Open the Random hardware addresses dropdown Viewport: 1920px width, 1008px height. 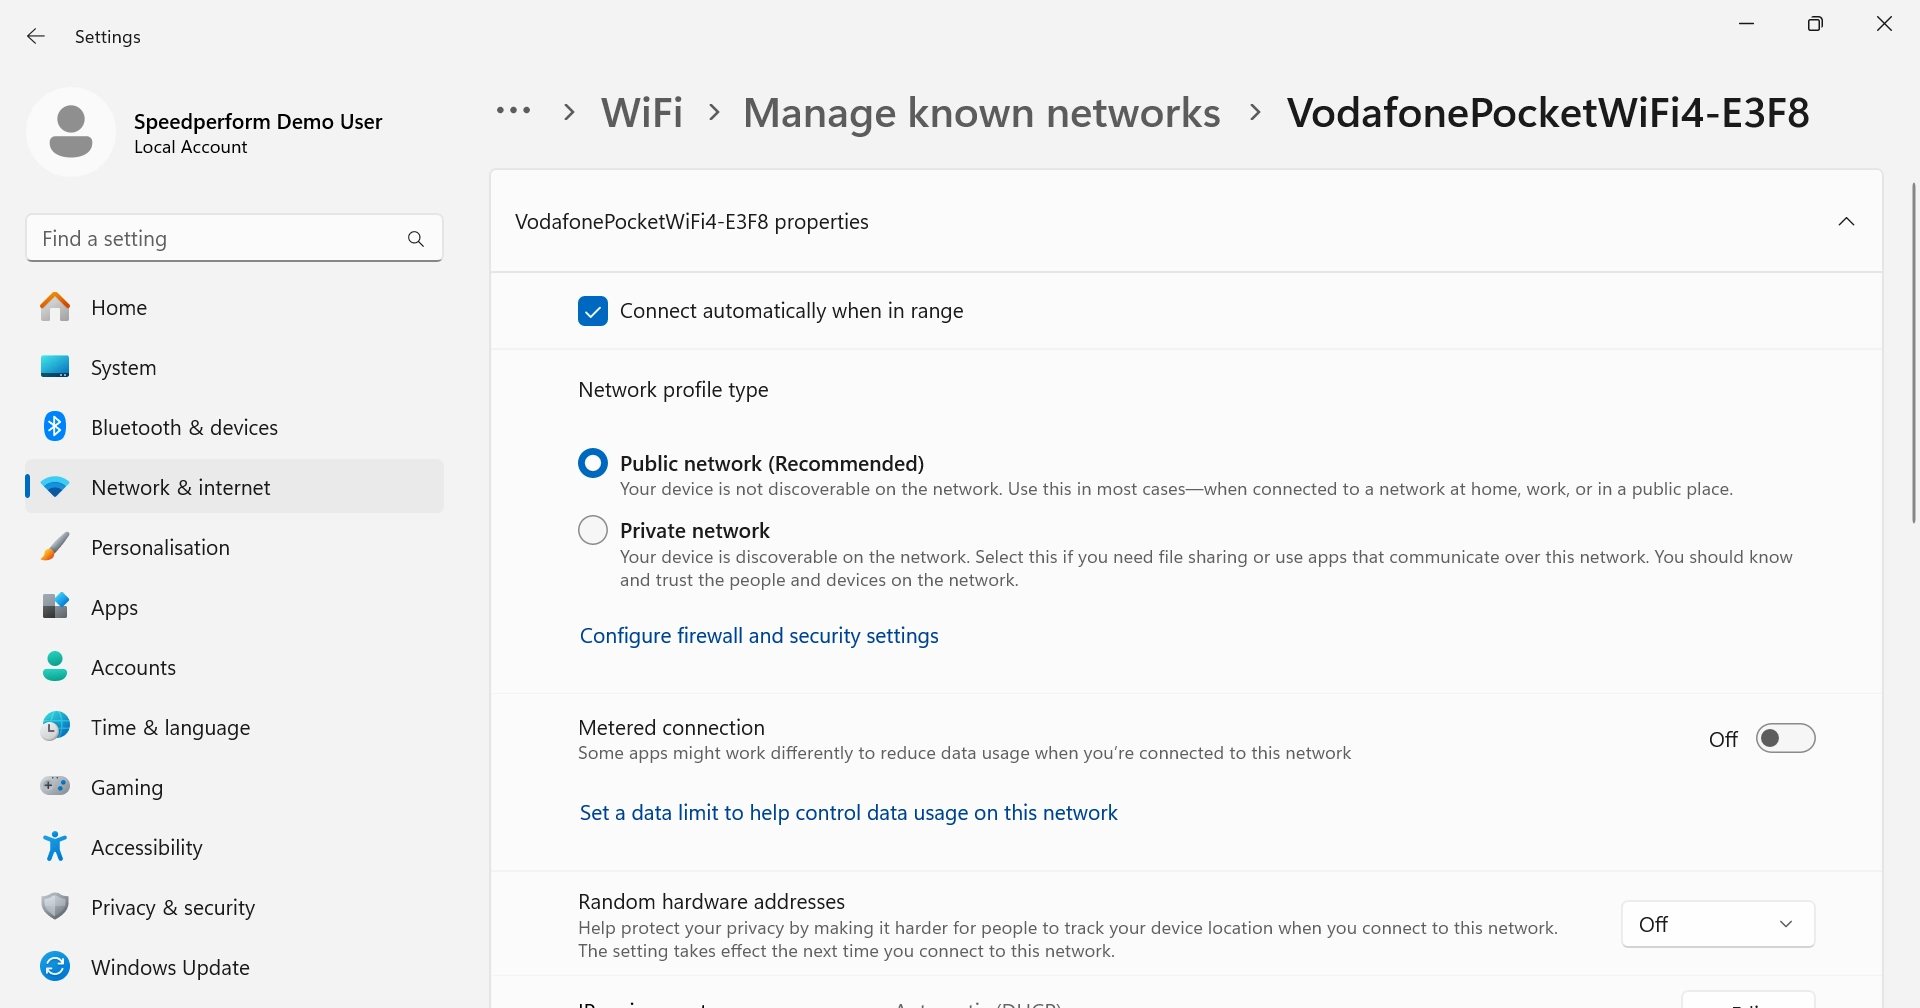coord(1717,925)
